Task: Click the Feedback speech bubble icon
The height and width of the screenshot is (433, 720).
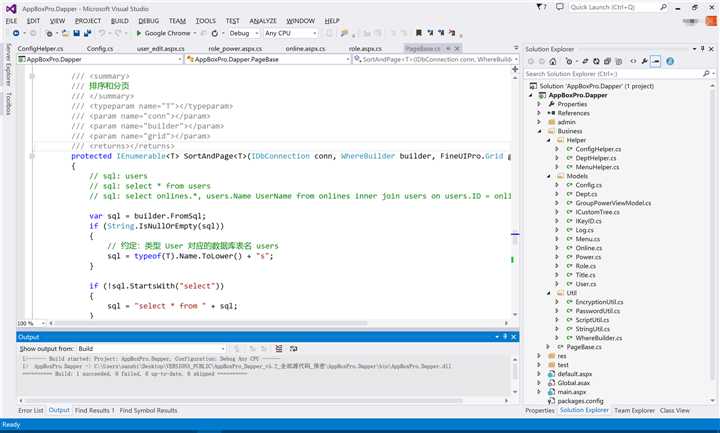Action: (x=559, y=7)
